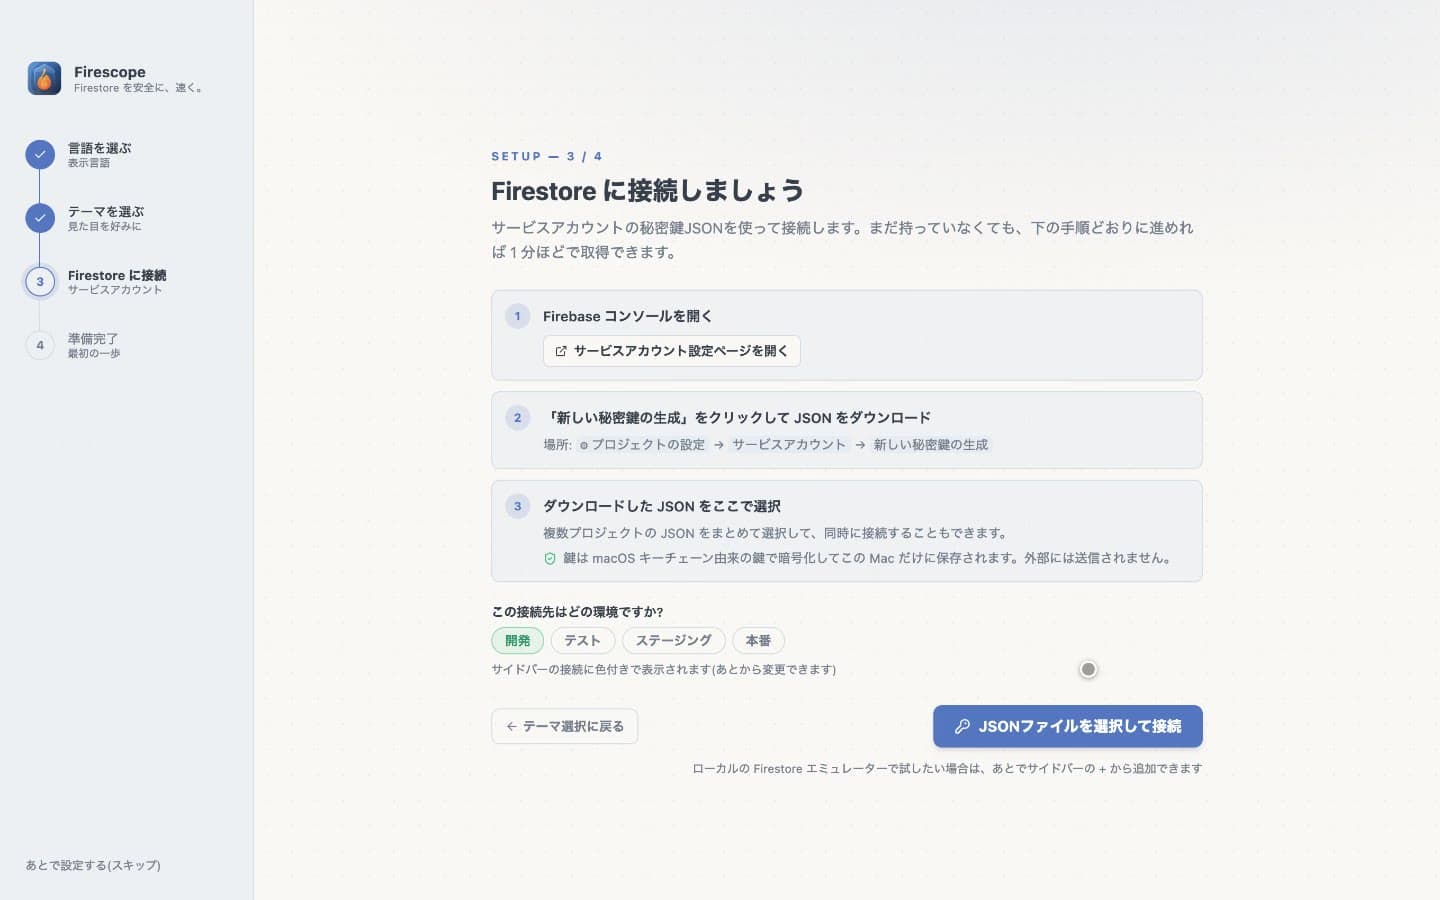
Task: Click number badge 3 in JSON select card
Action: (x=517, y=506)
